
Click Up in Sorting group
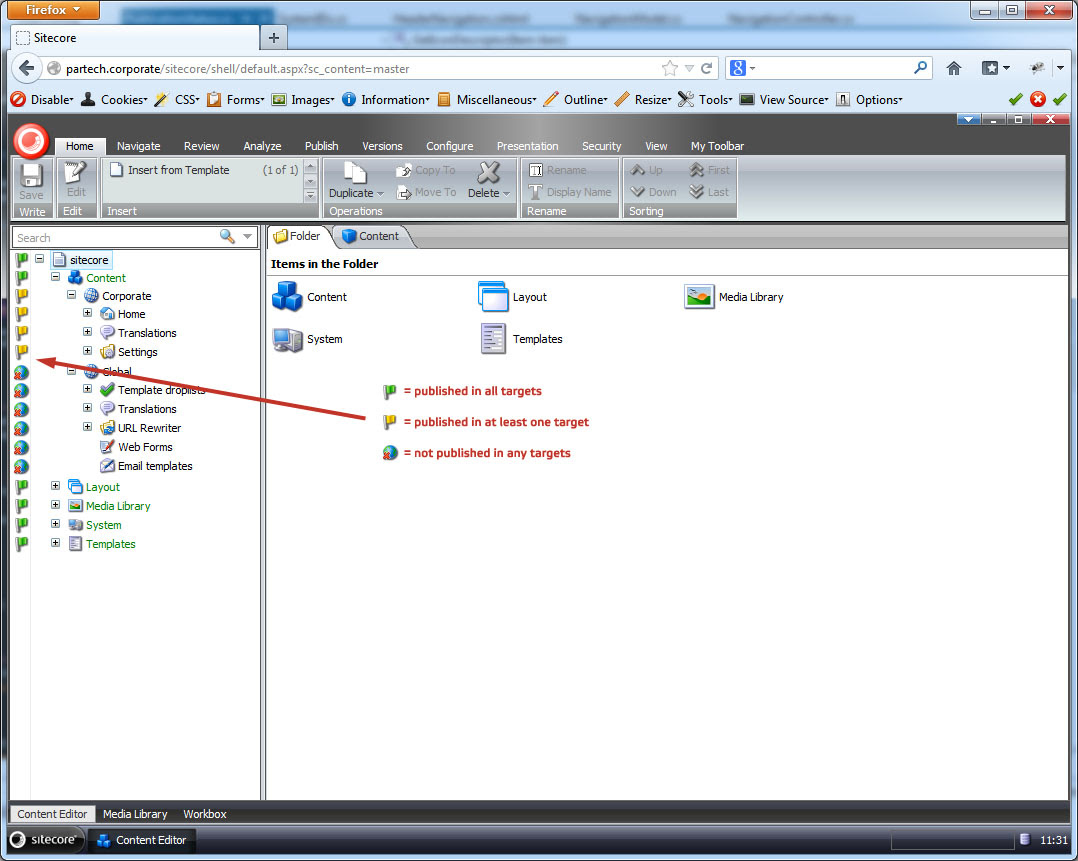pos(646,170)
